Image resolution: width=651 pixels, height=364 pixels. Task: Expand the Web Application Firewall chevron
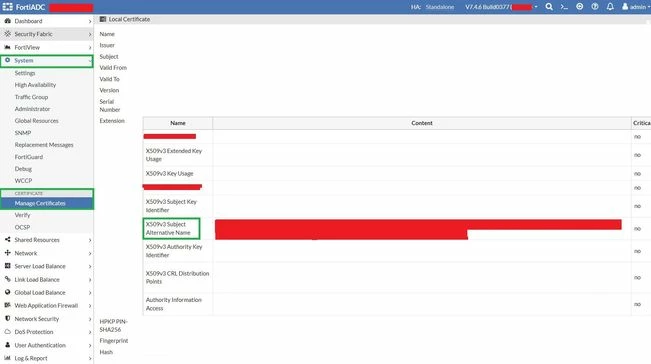90,305
